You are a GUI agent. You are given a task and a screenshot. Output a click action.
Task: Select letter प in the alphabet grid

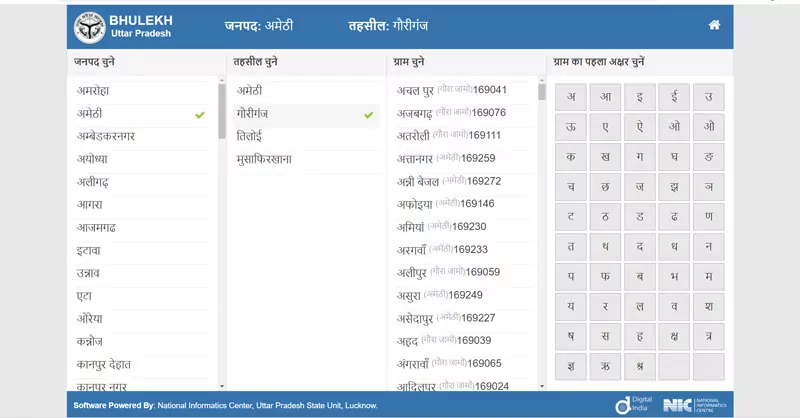click(x=571, y=277)
